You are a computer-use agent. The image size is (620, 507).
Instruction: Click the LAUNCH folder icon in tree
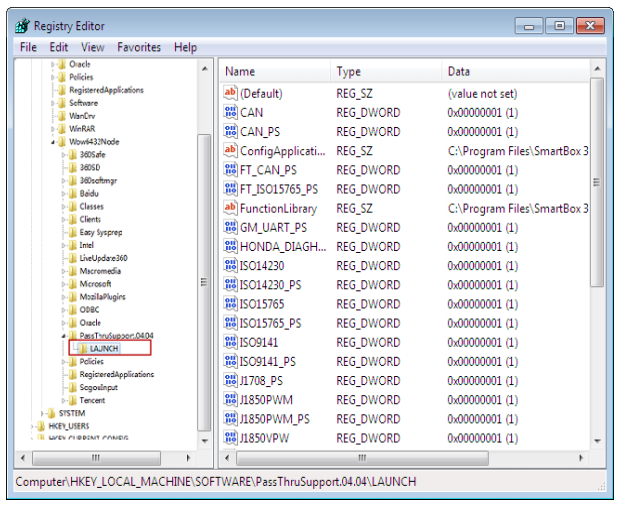pos(81,349)
